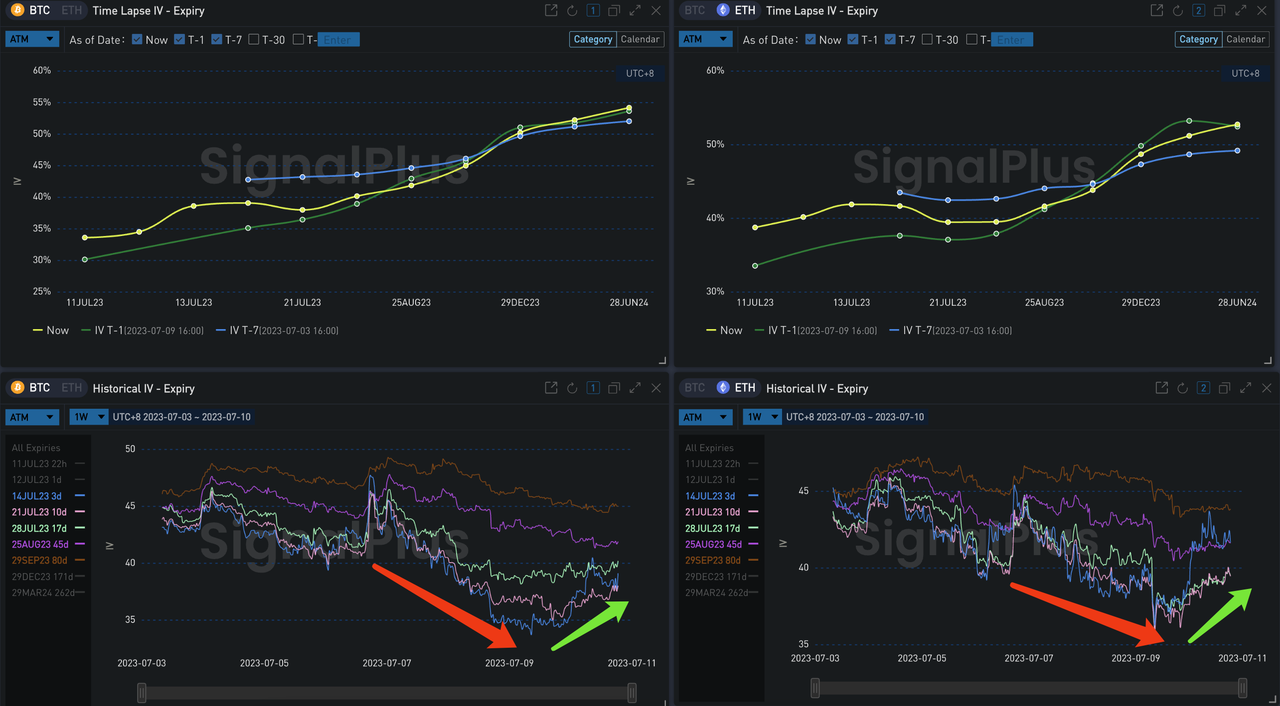Pop out the BTC Time Lapse IV panel
The width and height of the screenshot is (1280, 706).
point(551,11)
